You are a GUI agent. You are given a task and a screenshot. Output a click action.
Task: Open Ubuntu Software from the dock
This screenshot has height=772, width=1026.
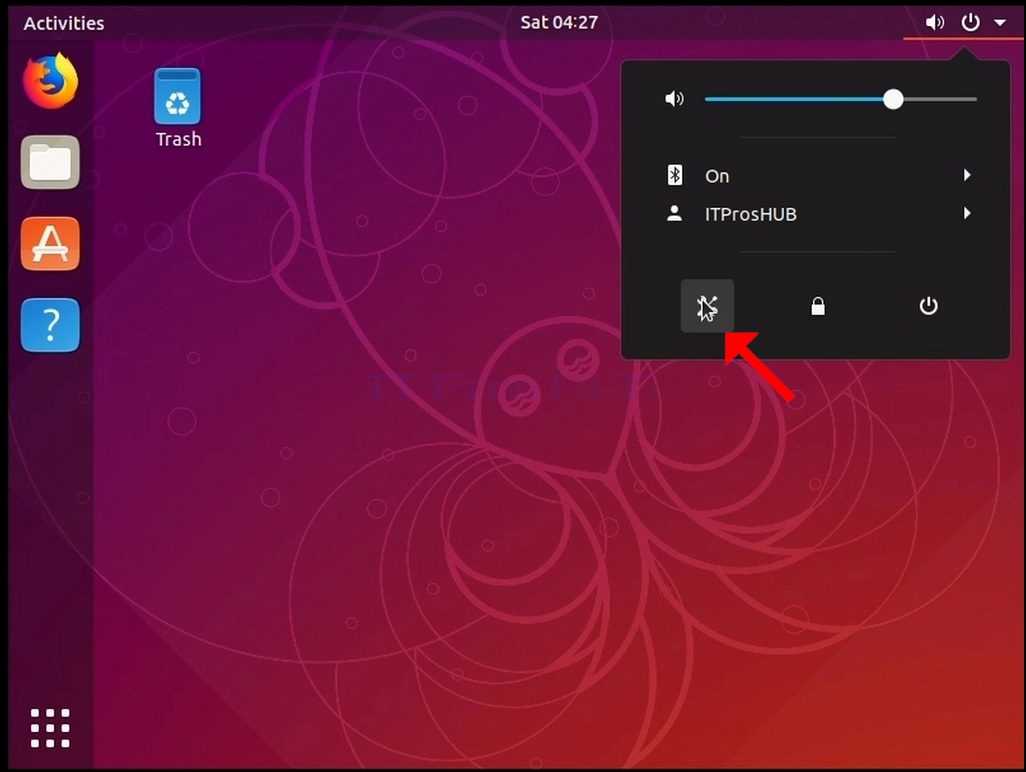pos(50,243)
